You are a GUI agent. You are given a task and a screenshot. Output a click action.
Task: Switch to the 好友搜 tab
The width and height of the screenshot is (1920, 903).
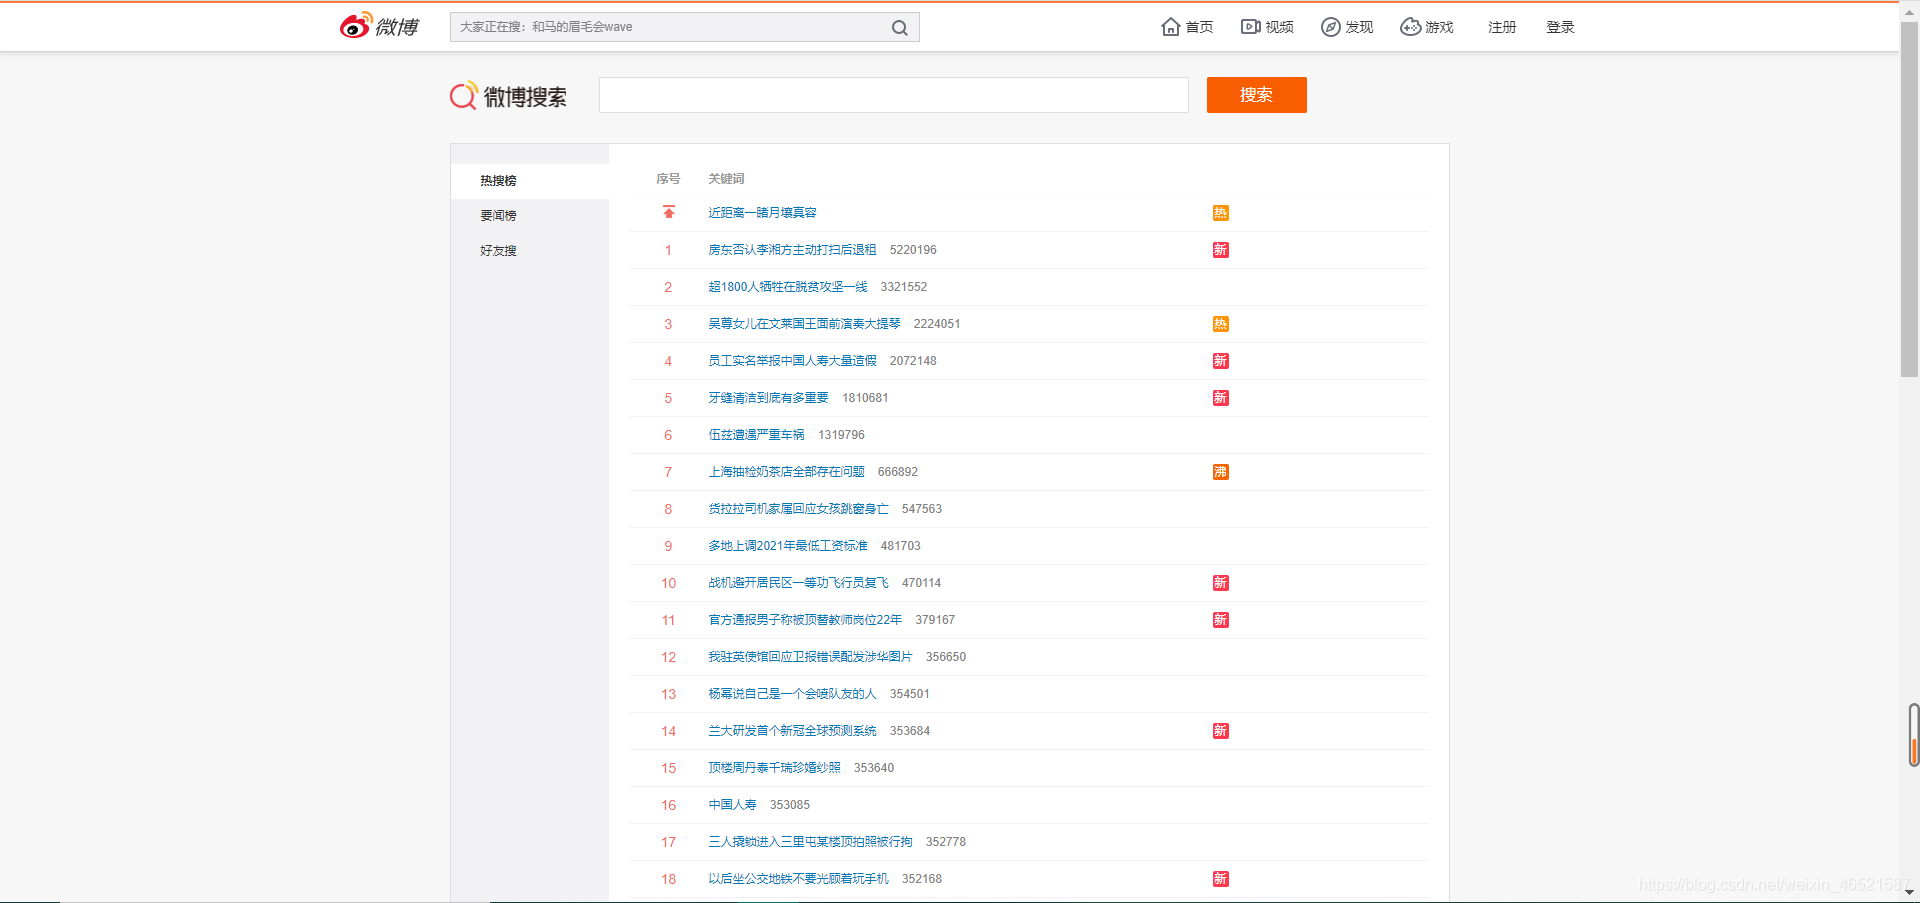pyautogui.click(x=530, y=251)
